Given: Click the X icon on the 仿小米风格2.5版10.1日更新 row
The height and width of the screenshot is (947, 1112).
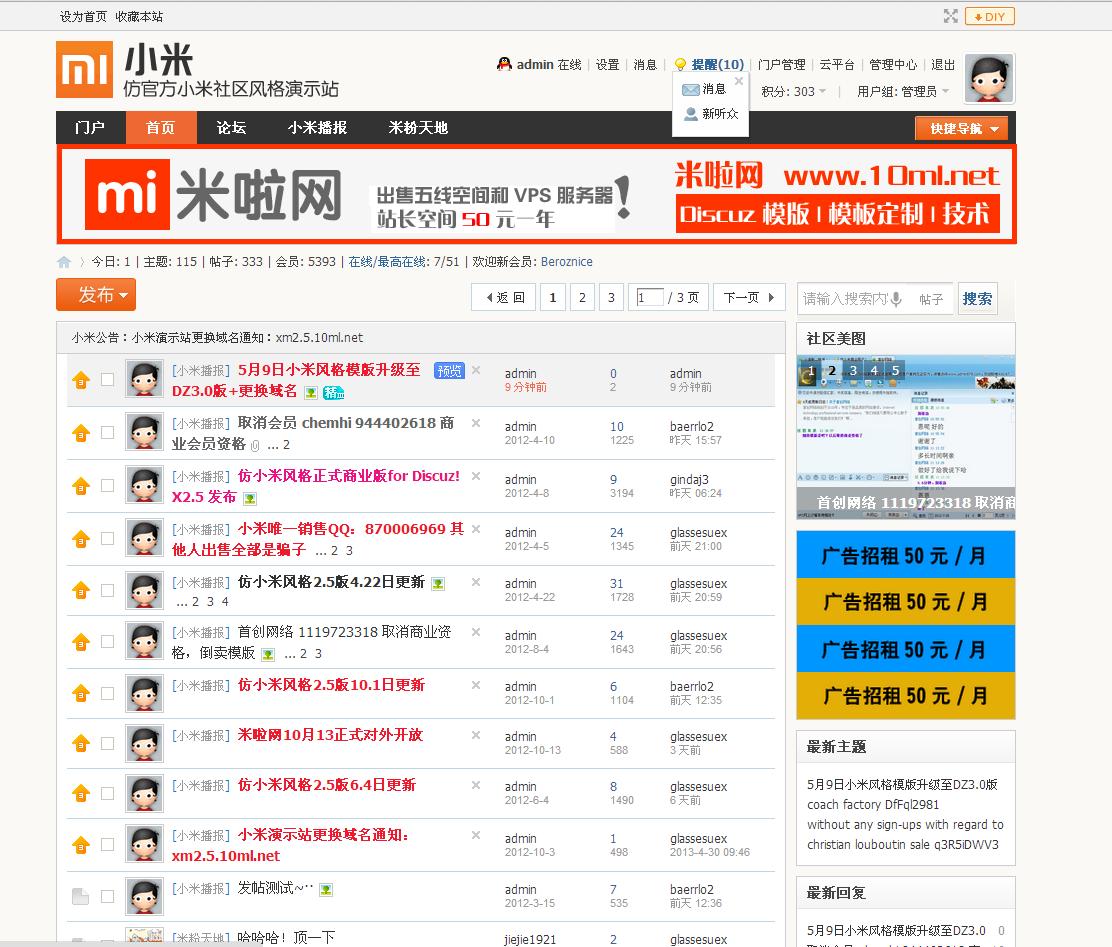Looking at the screenshot, I should pyautogui.click(x=476, y=685).
